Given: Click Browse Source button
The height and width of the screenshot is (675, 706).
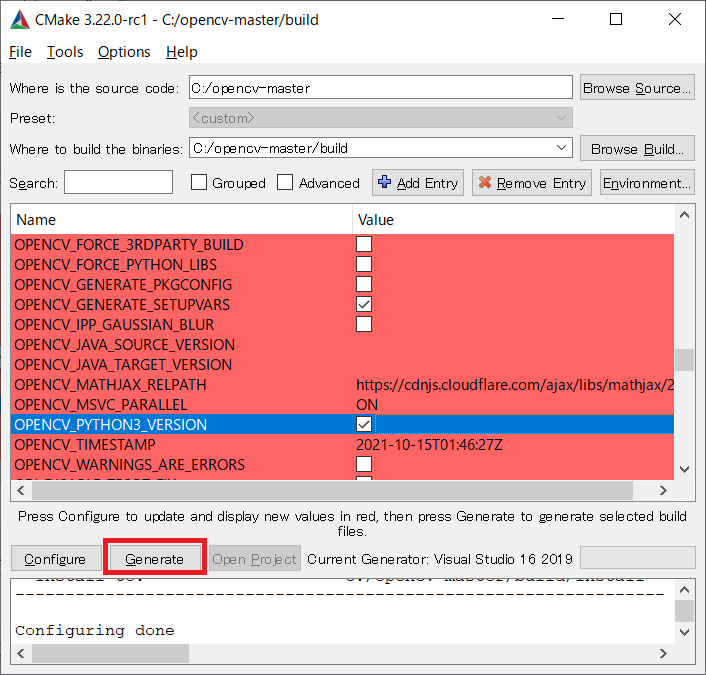Looking at the screenshot, I should 637,87.
